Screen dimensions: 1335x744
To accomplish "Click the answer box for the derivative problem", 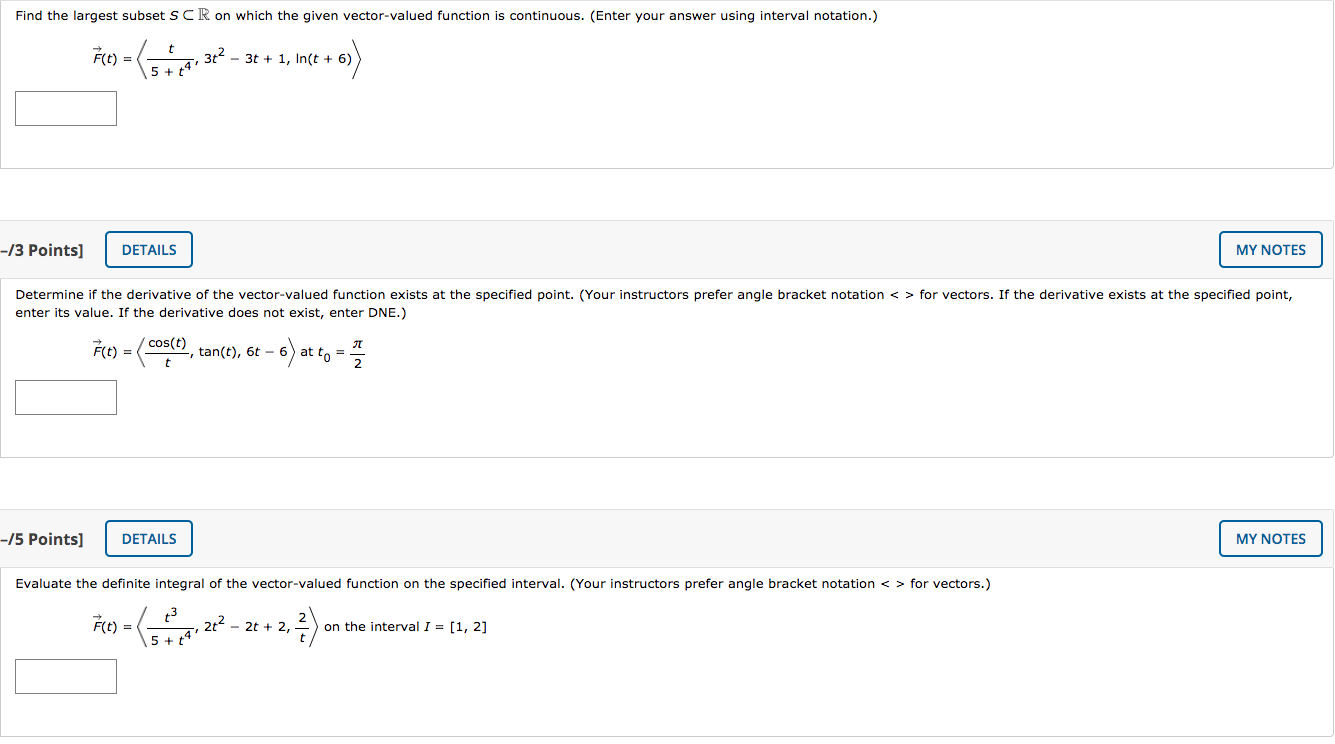I will coord(65,397).
